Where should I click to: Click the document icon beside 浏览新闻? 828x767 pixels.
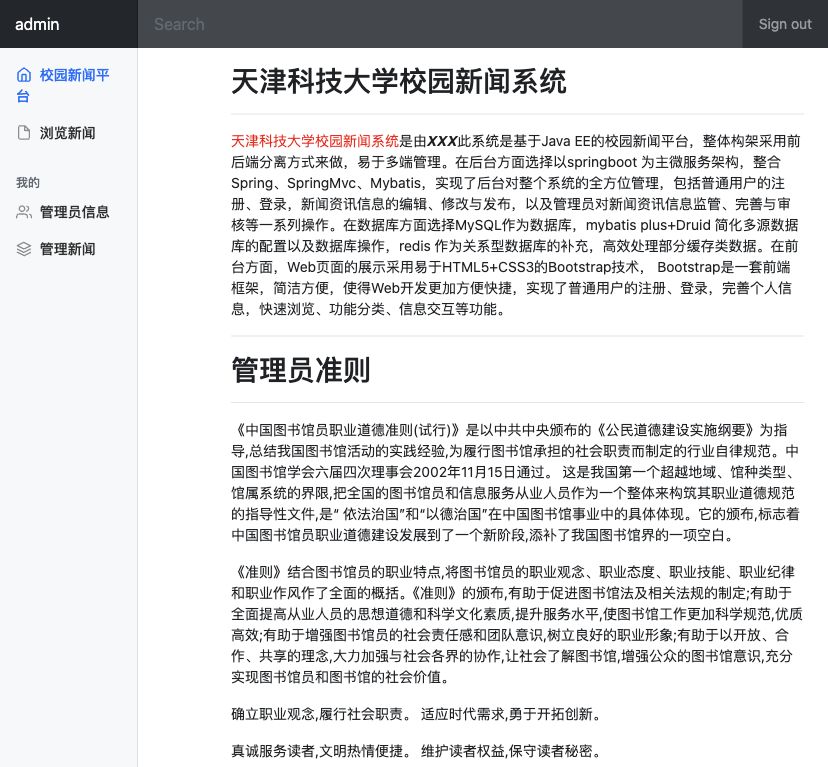24,133
